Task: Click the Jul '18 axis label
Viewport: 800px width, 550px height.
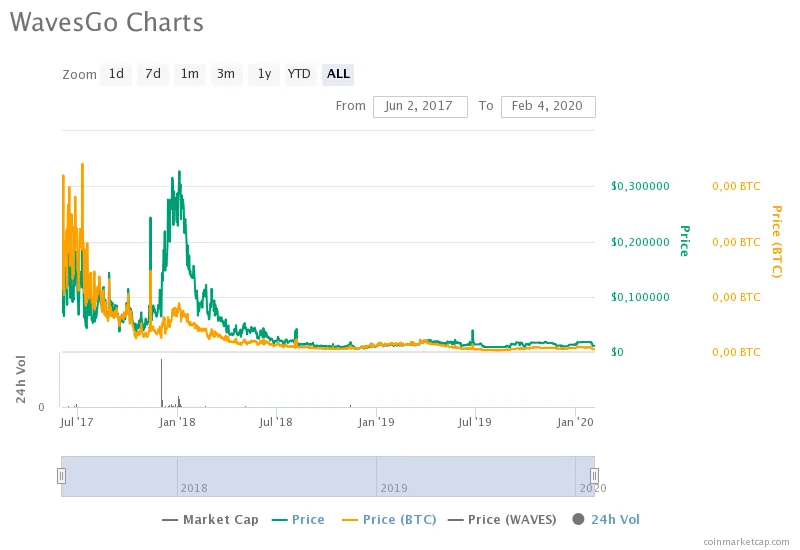Action: [276, 422]
